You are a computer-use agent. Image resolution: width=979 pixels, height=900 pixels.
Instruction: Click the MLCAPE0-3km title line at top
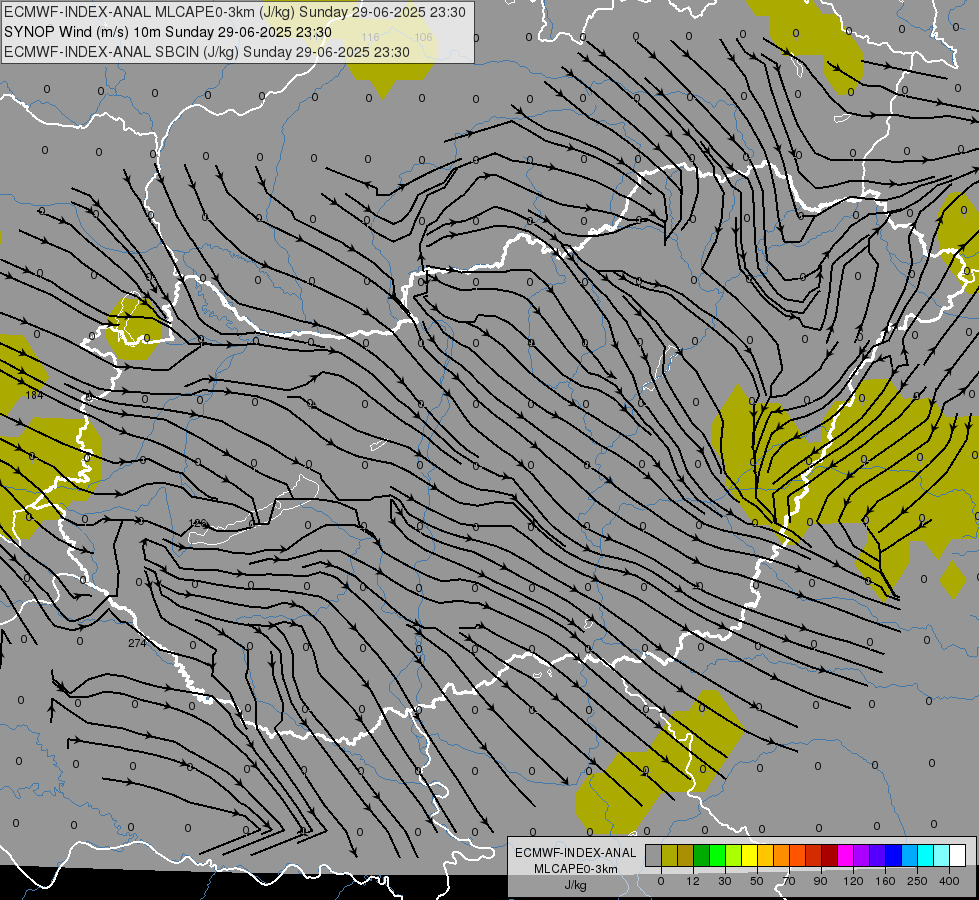coord(235,12)
